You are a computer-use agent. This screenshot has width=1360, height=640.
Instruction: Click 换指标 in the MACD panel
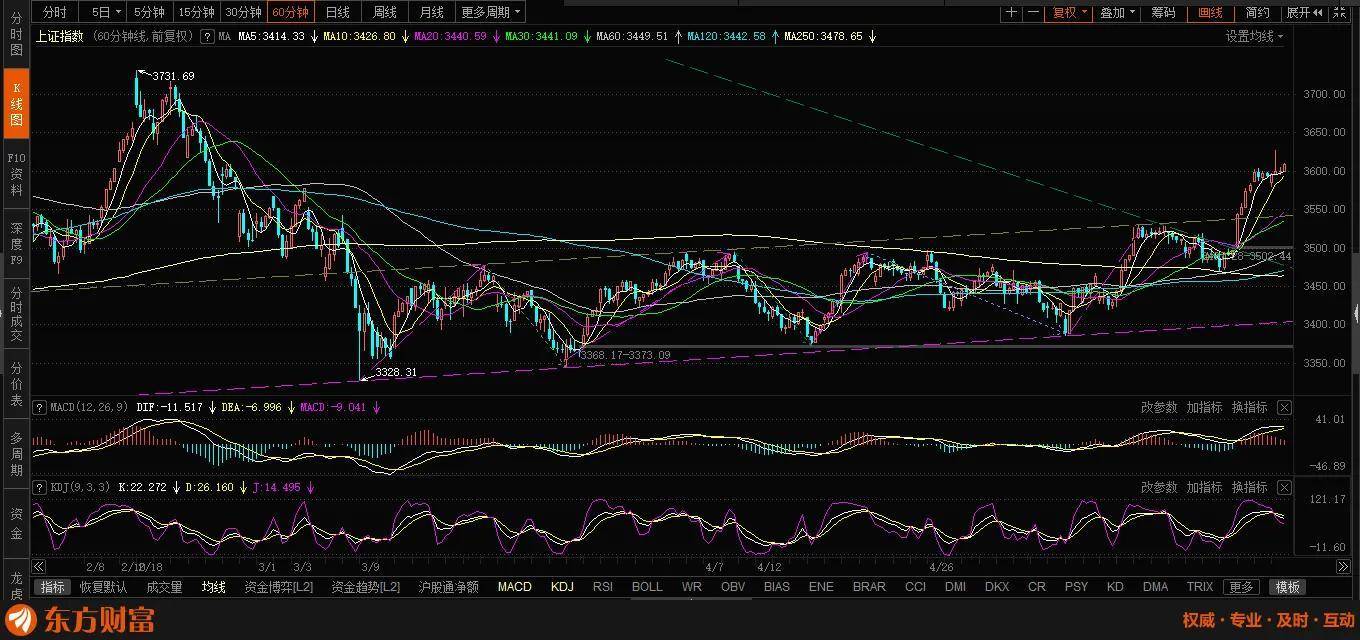pos(1250,407)
